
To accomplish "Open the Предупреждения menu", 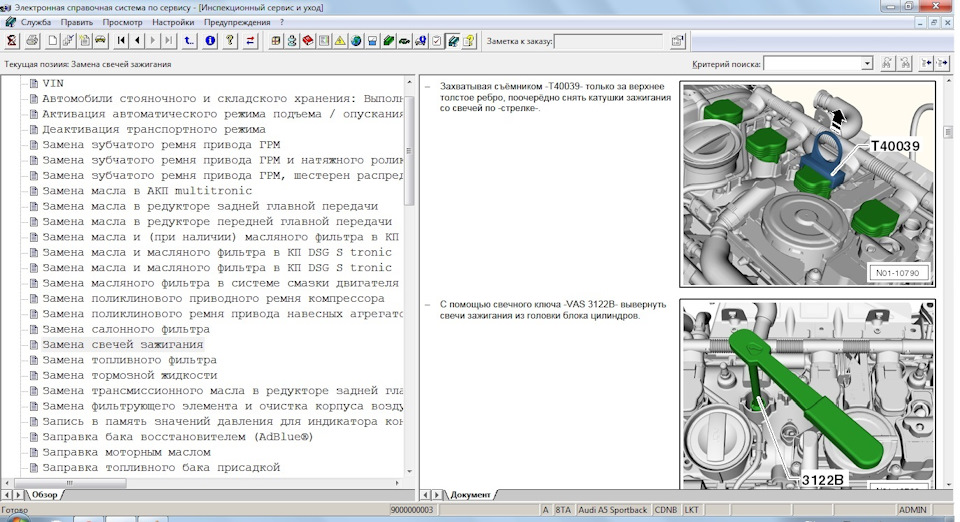I will [x=237, y=22].
